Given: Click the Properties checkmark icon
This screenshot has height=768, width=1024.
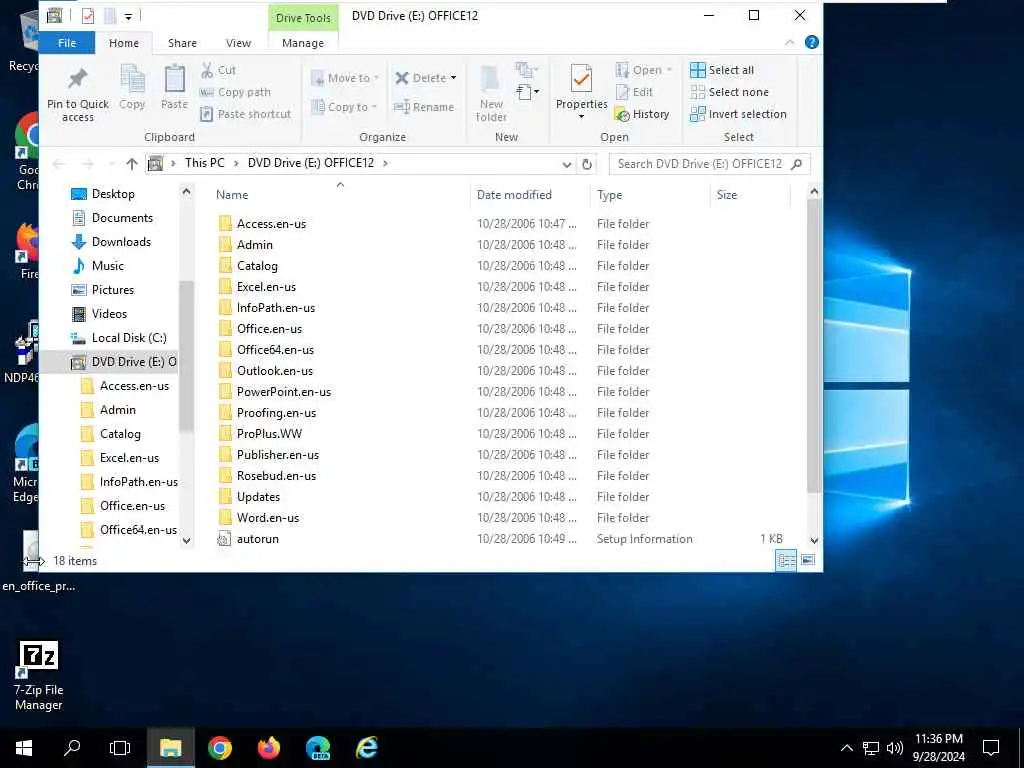Looking at the screenshot, I should tap(581, 79).
